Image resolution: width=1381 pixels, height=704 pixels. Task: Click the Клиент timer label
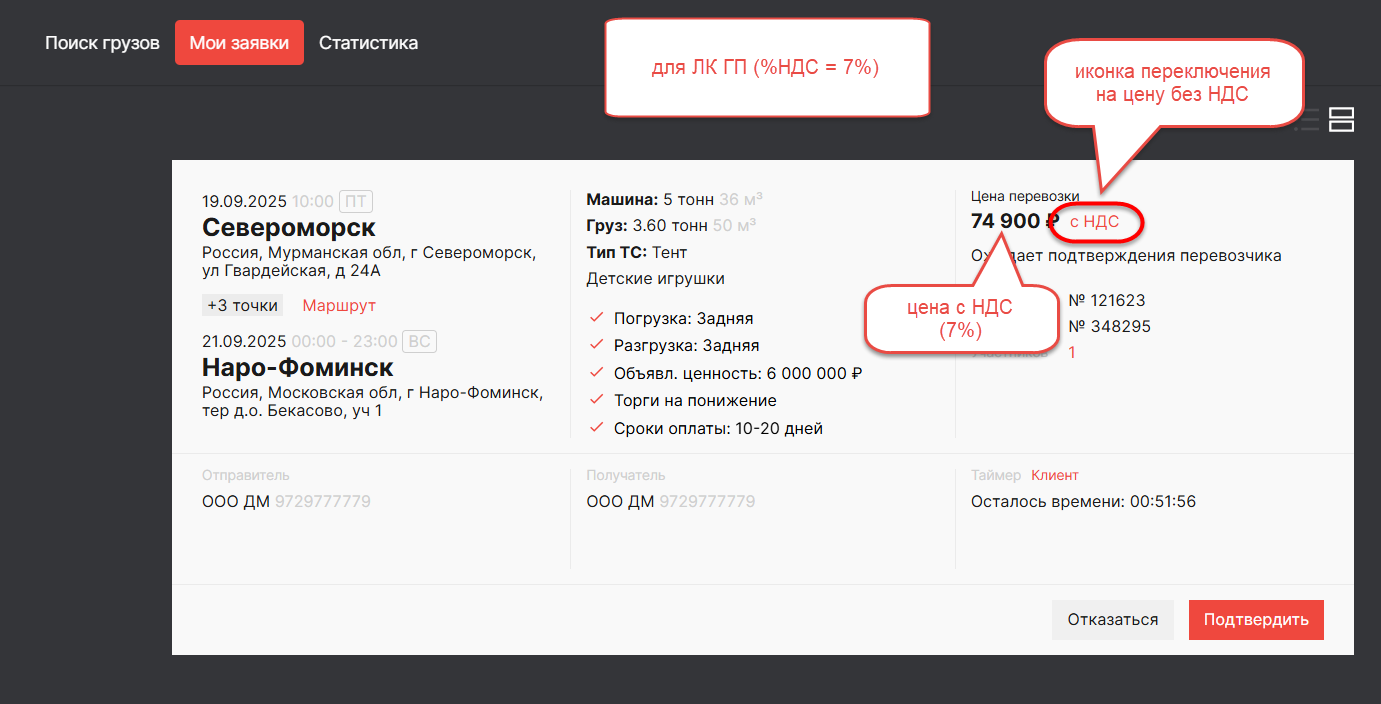tap(1055, 476)
